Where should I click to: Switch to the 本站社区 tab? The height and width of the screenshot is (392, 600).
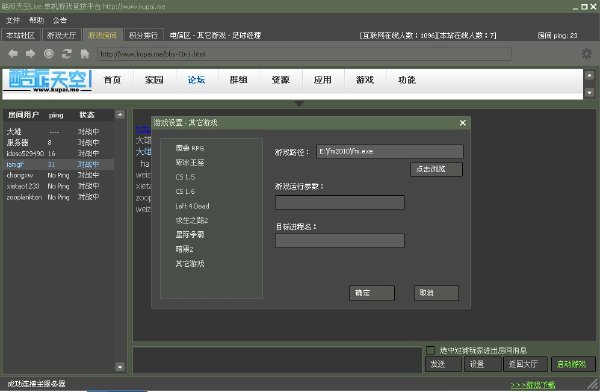point(21,36)
